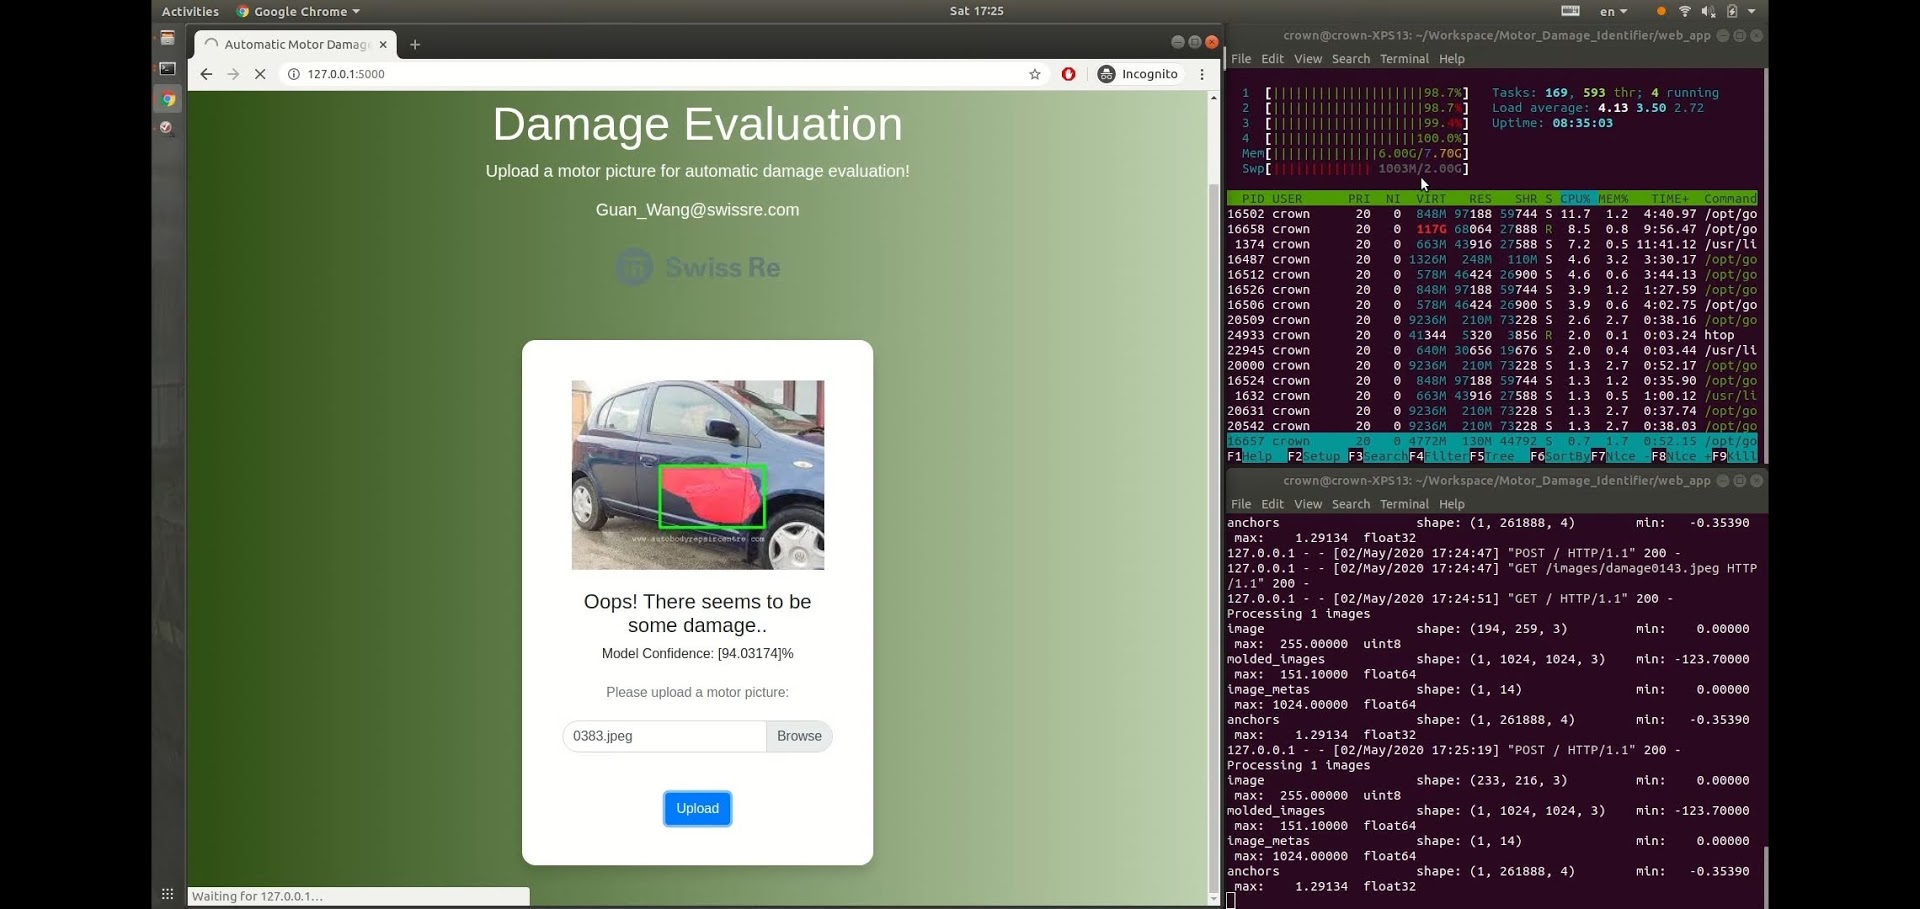The width and height of the screenshot is (1920, 909).
Task: Click the forward navigation arrow in Chrome
Action: pyautogui.click(x=233, y=74)
